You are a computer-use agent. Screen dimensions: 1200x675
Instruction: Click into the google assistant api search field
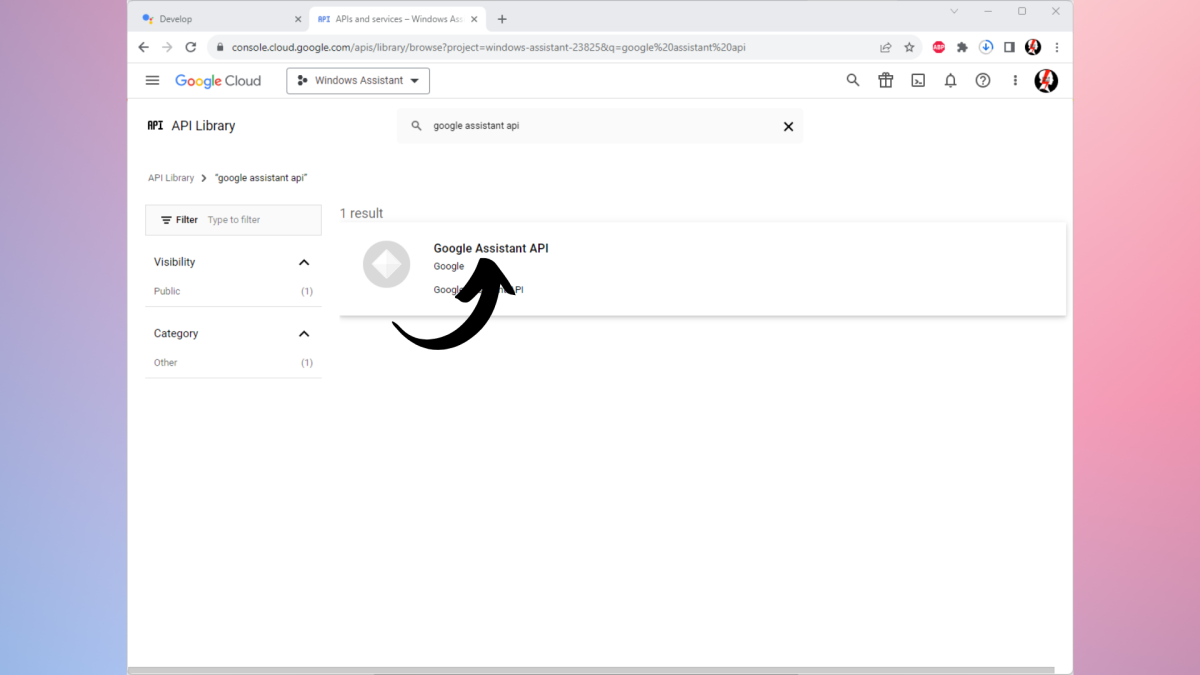click(600, 127)
